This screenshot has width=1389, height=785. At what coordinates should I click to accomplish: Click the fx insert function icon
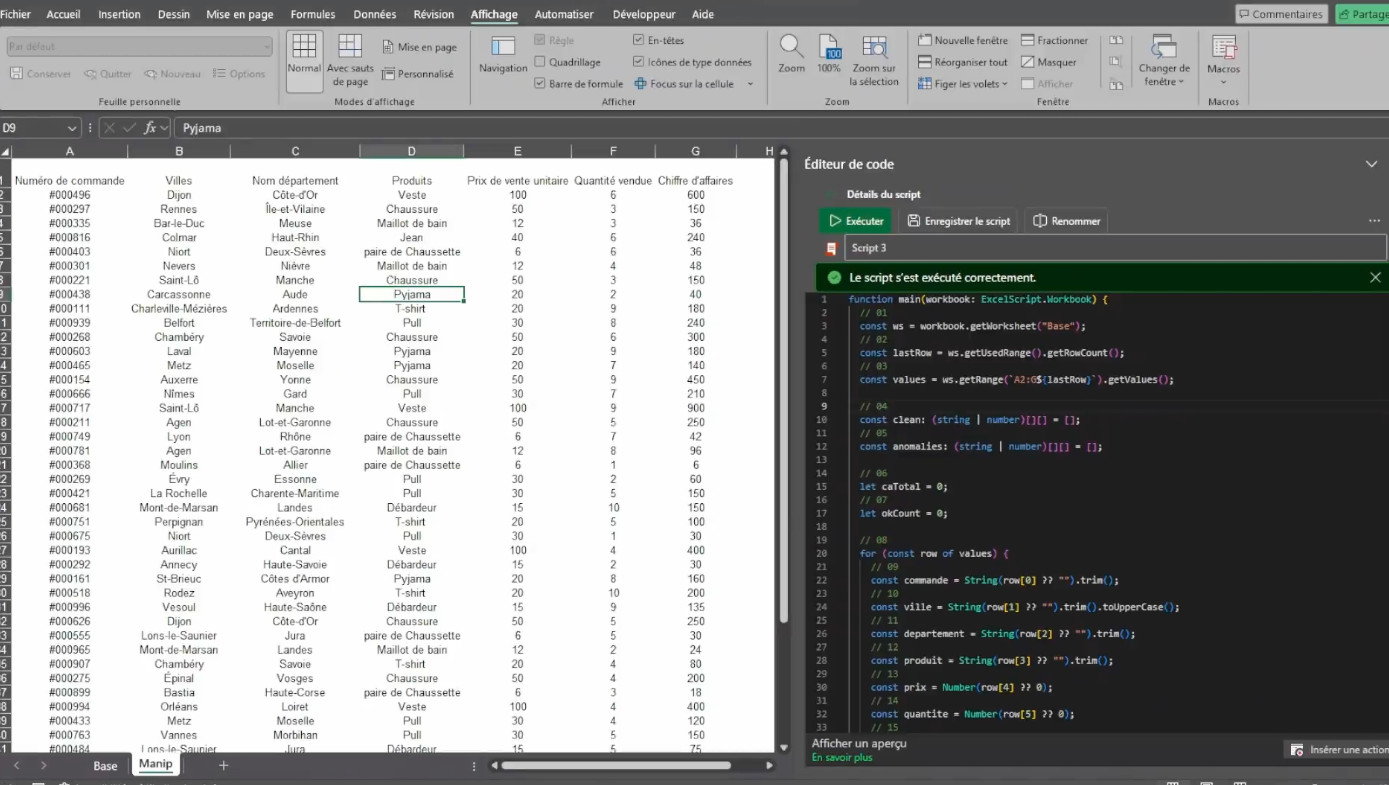click(x=150, y=128)
